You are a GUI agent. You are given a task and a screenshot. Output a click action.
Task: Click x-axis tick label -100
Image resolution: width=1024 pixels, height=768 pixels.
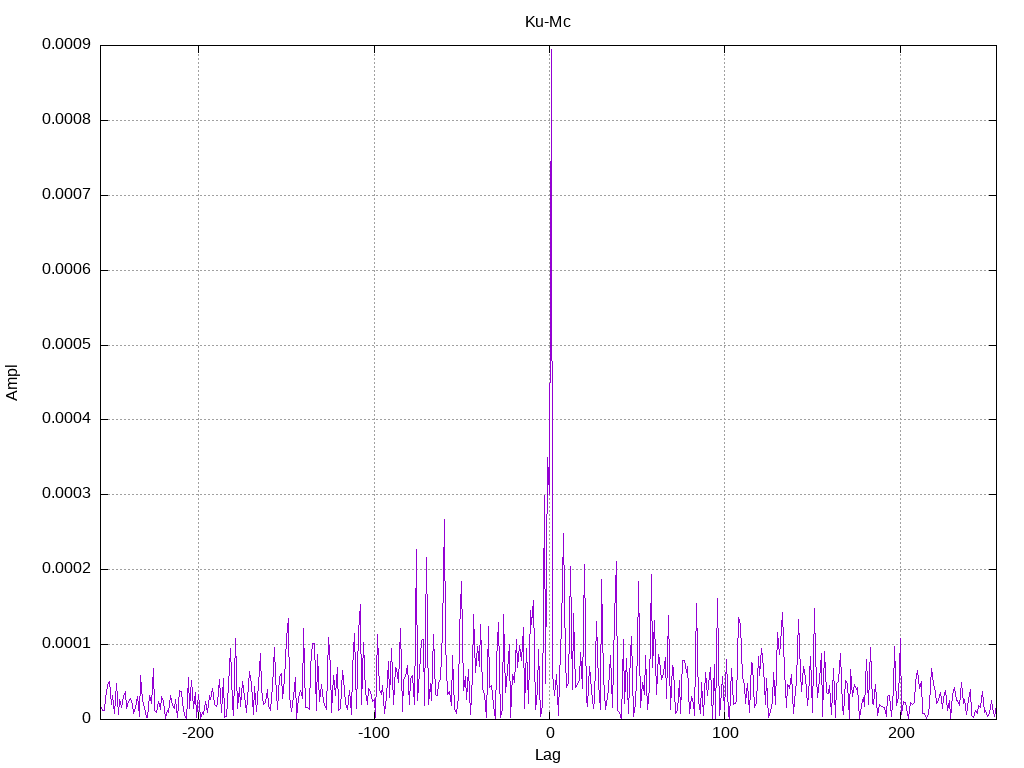[374, 733]
